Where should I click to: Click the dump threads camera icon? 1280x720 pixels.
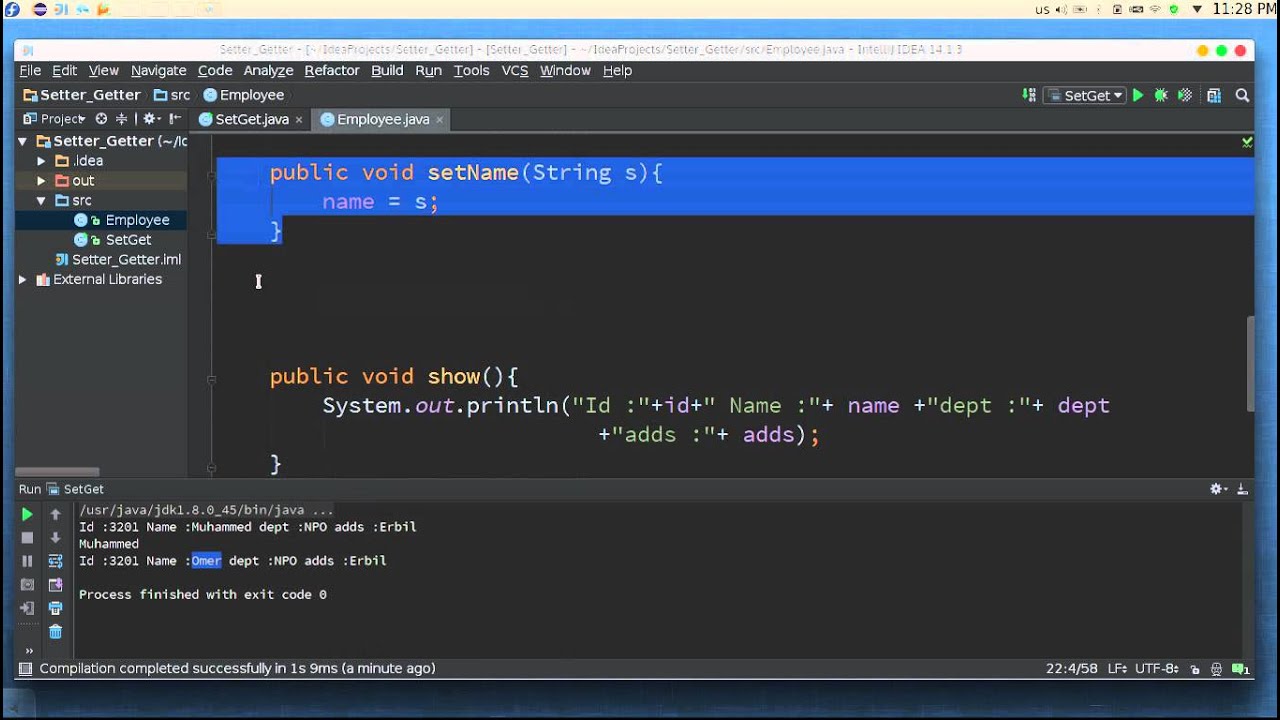click(27, 585)
